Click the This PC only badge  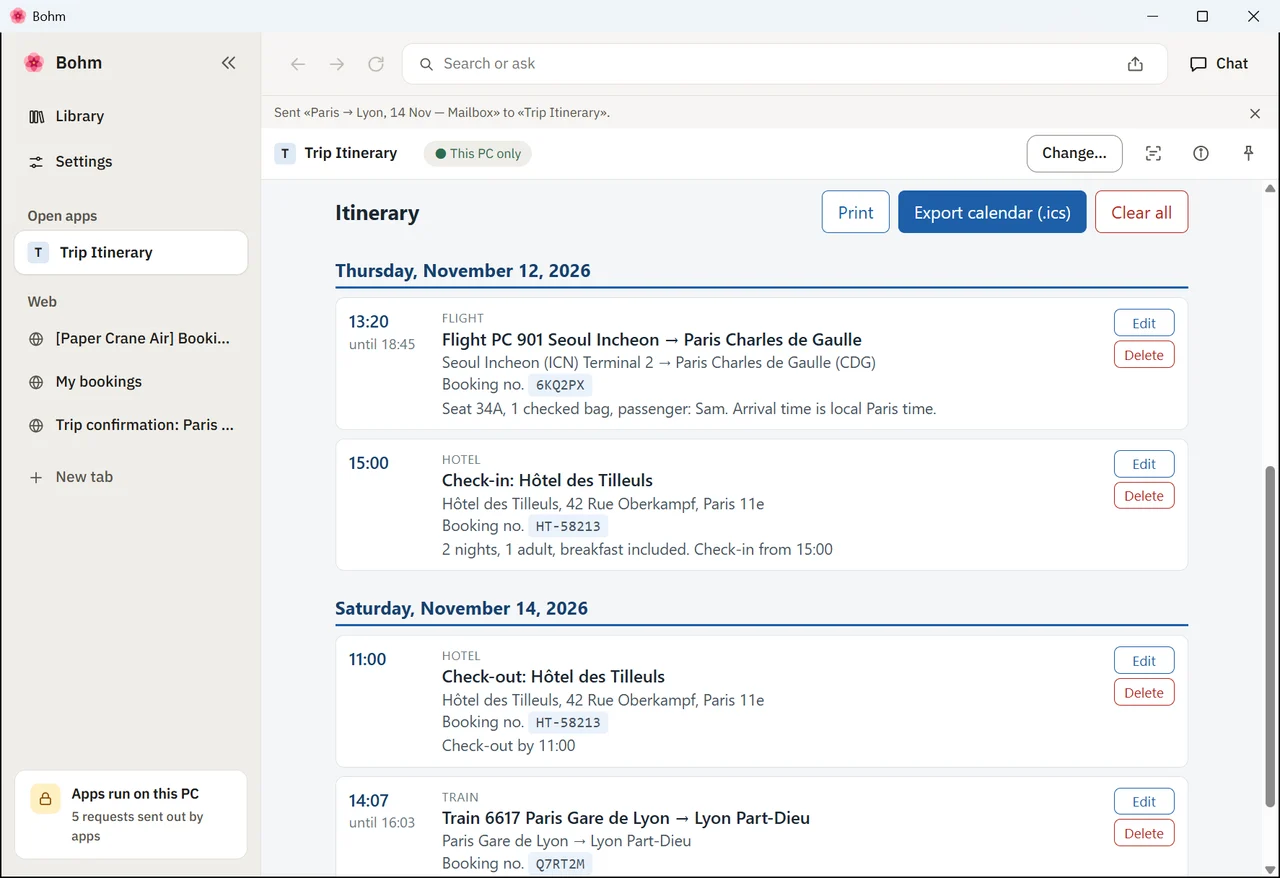(x=478, y=154)
